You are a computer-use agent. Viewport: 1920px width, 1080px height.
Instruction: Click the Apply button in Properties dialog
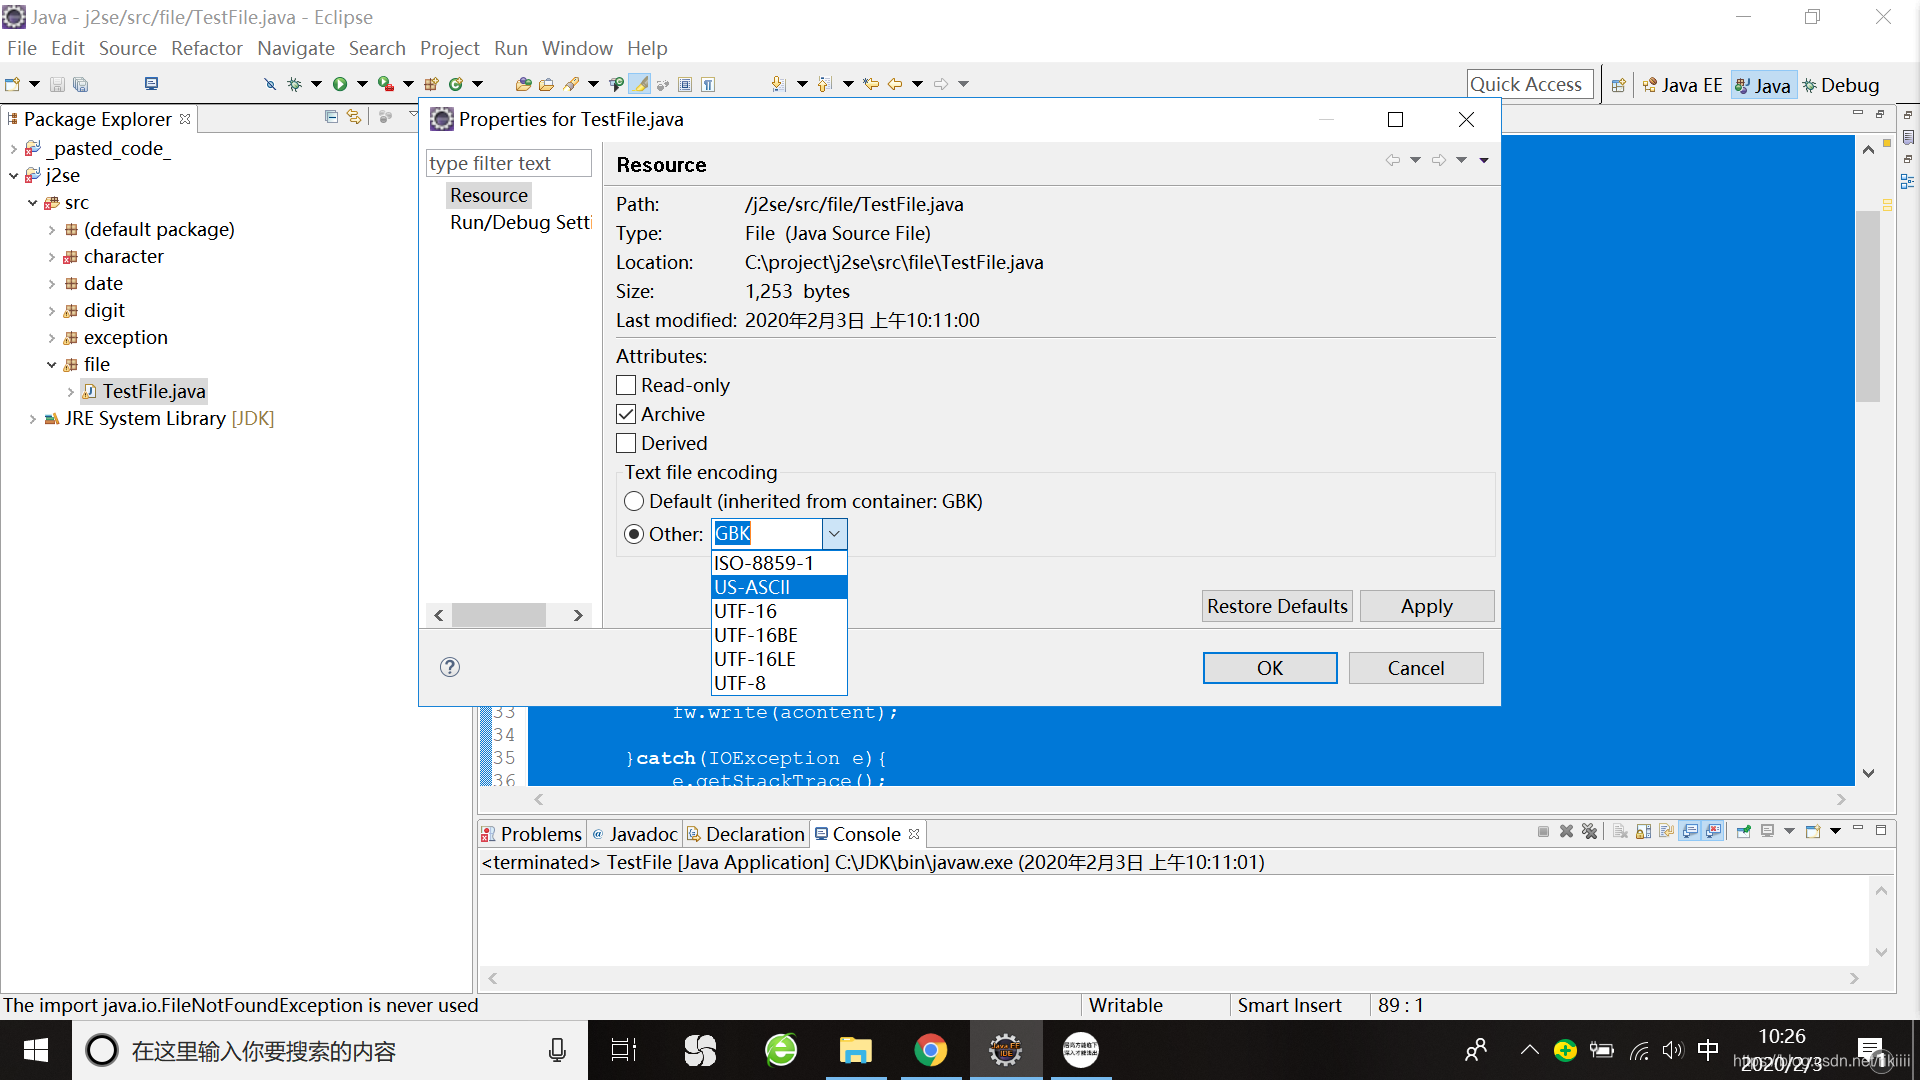coord(1424,605)
